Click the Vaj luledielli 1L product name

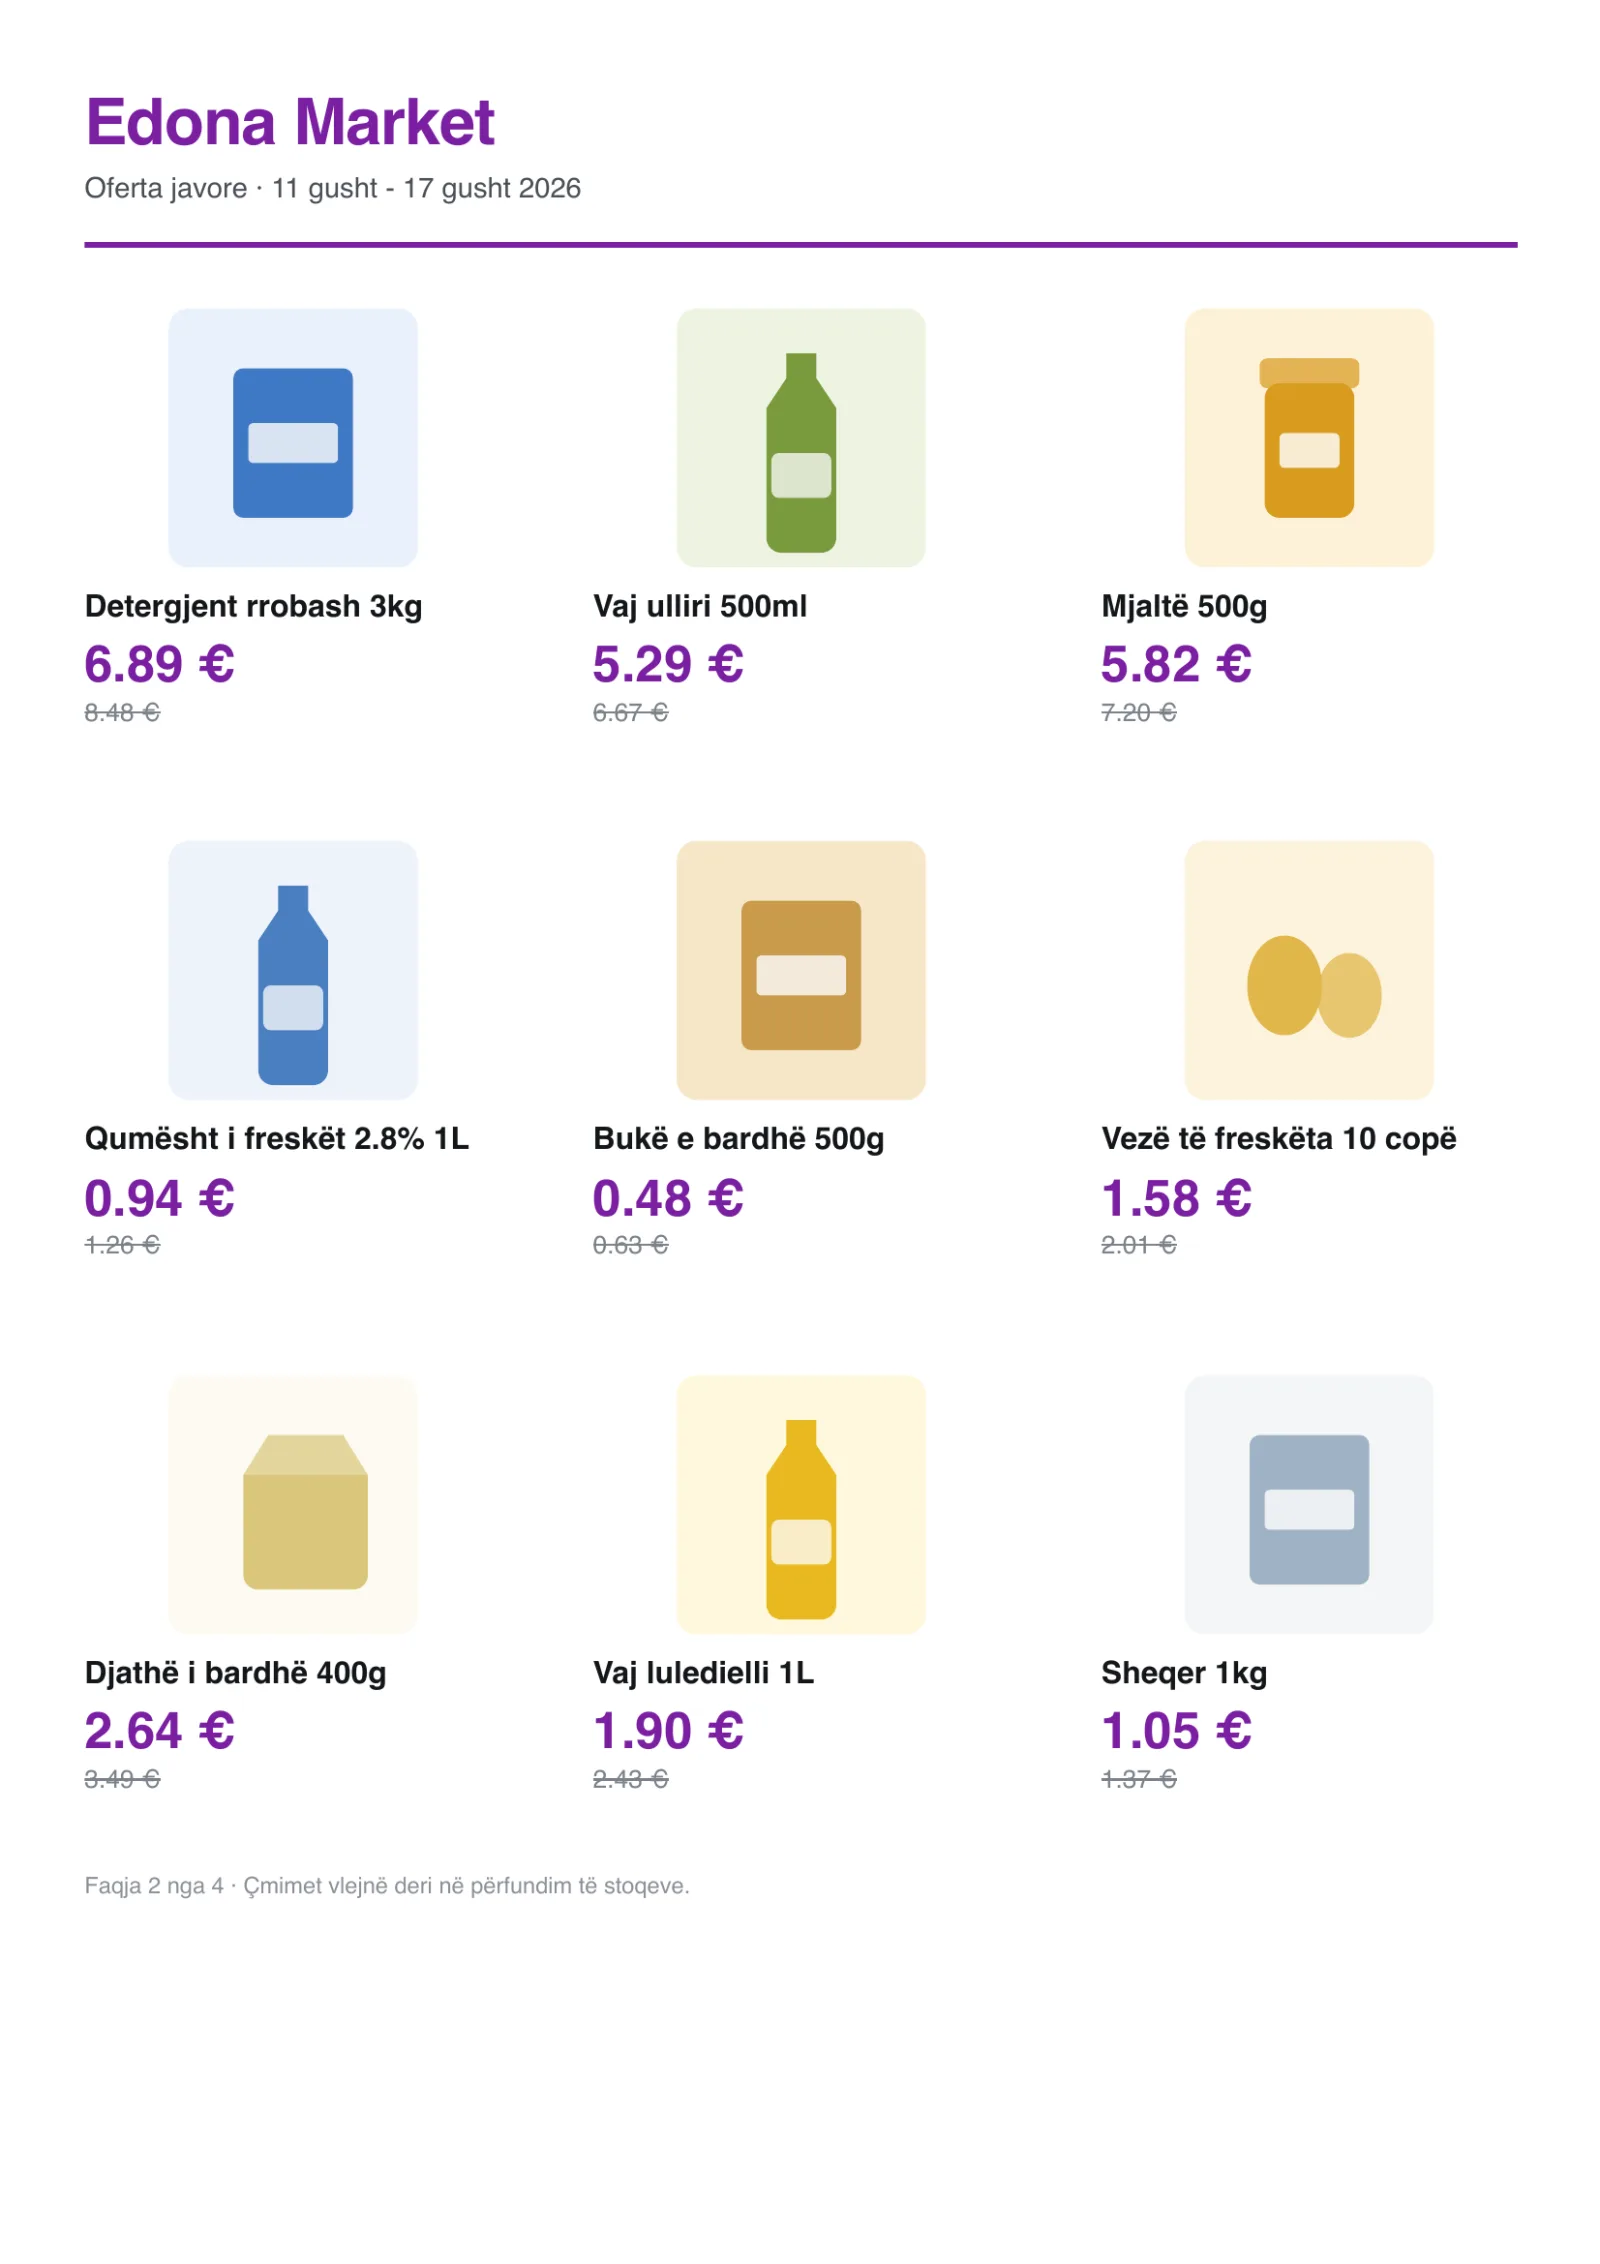pyautogui.click(x=703, y=1672)
